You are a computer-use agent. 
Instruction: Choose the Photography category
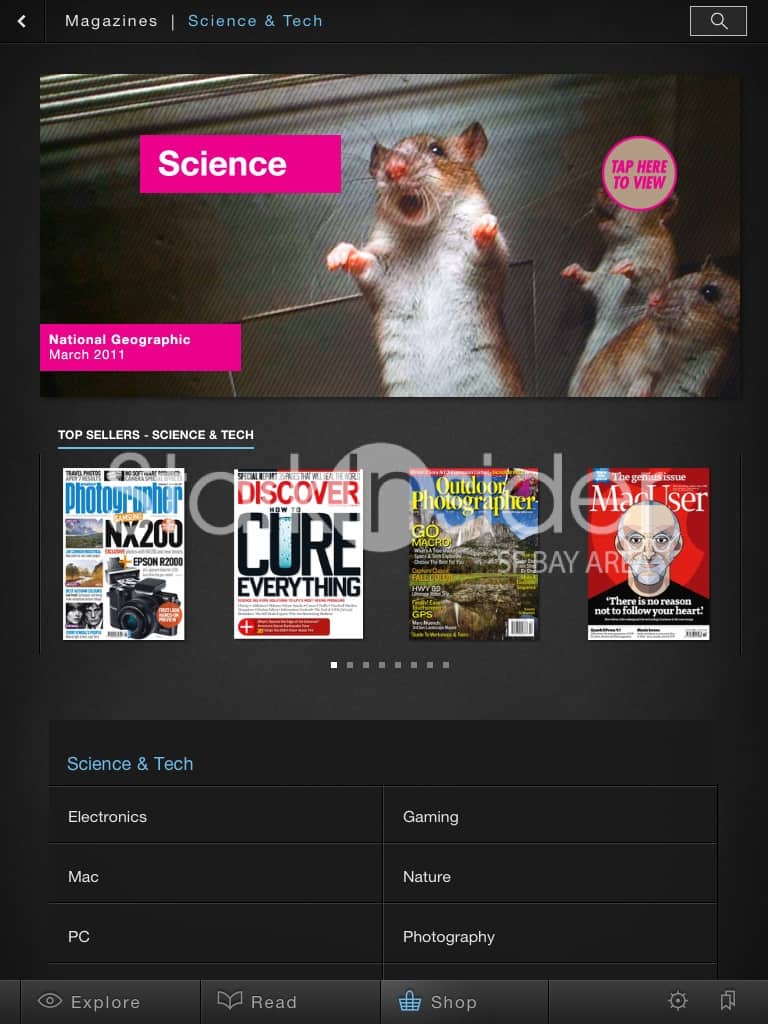click(x=550, y=936)
